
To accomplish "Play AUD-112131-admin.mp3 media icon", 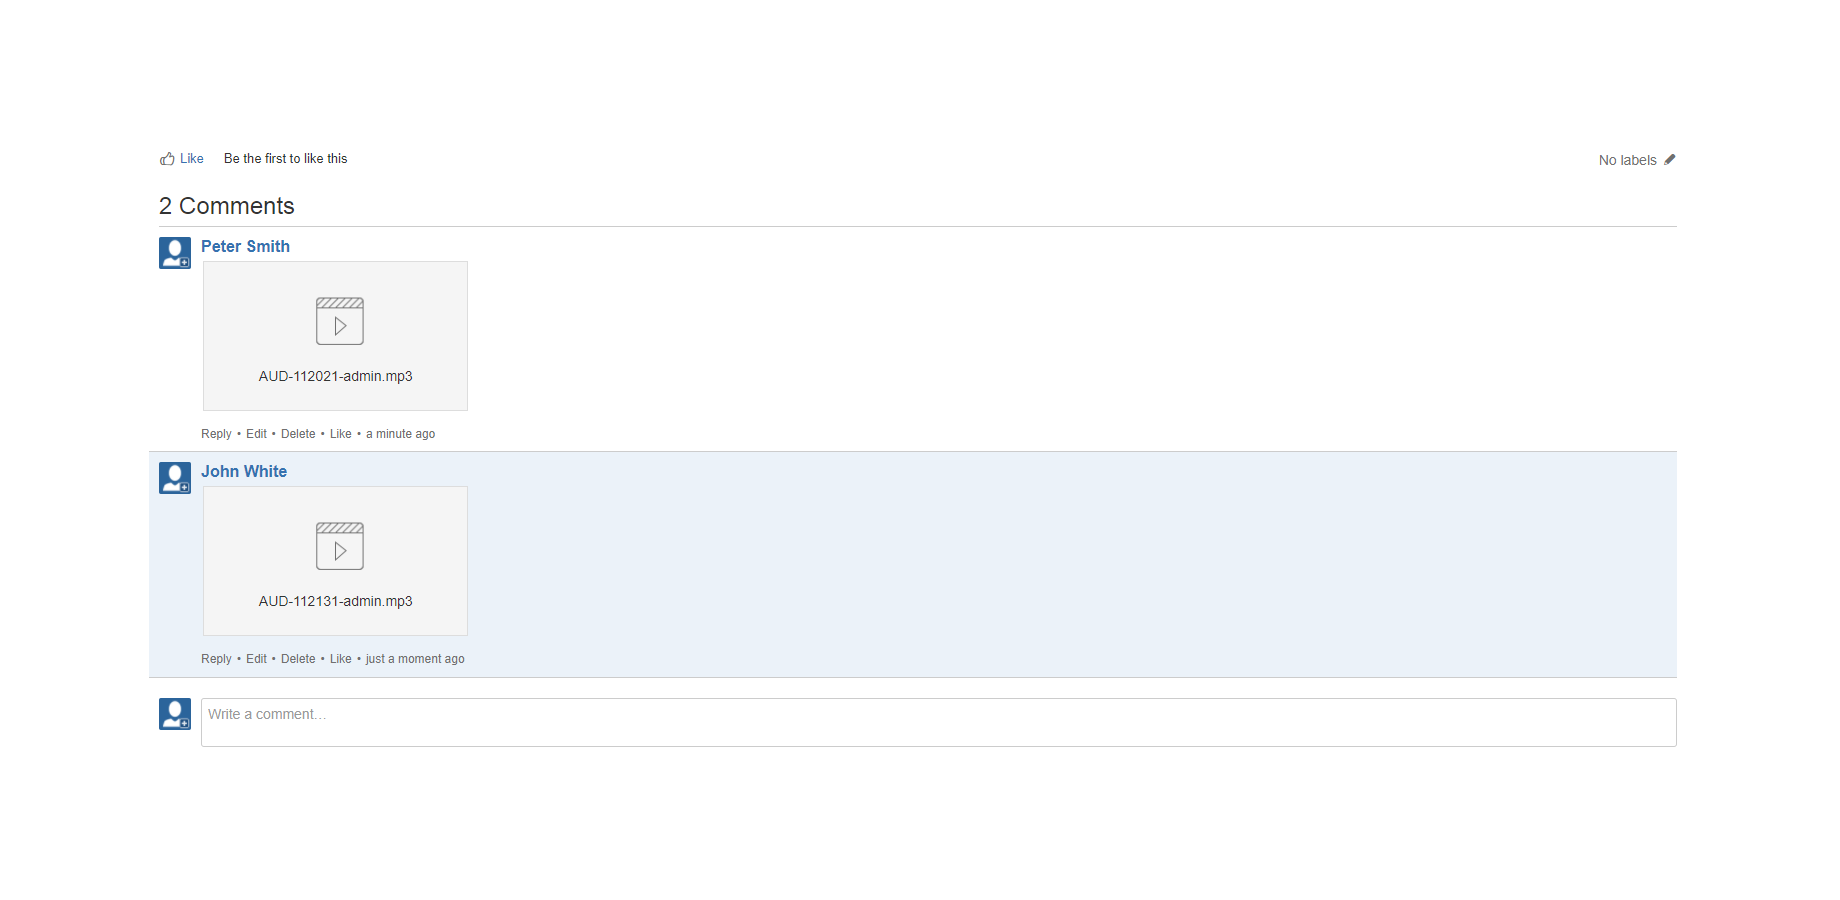I will [340, 546].
